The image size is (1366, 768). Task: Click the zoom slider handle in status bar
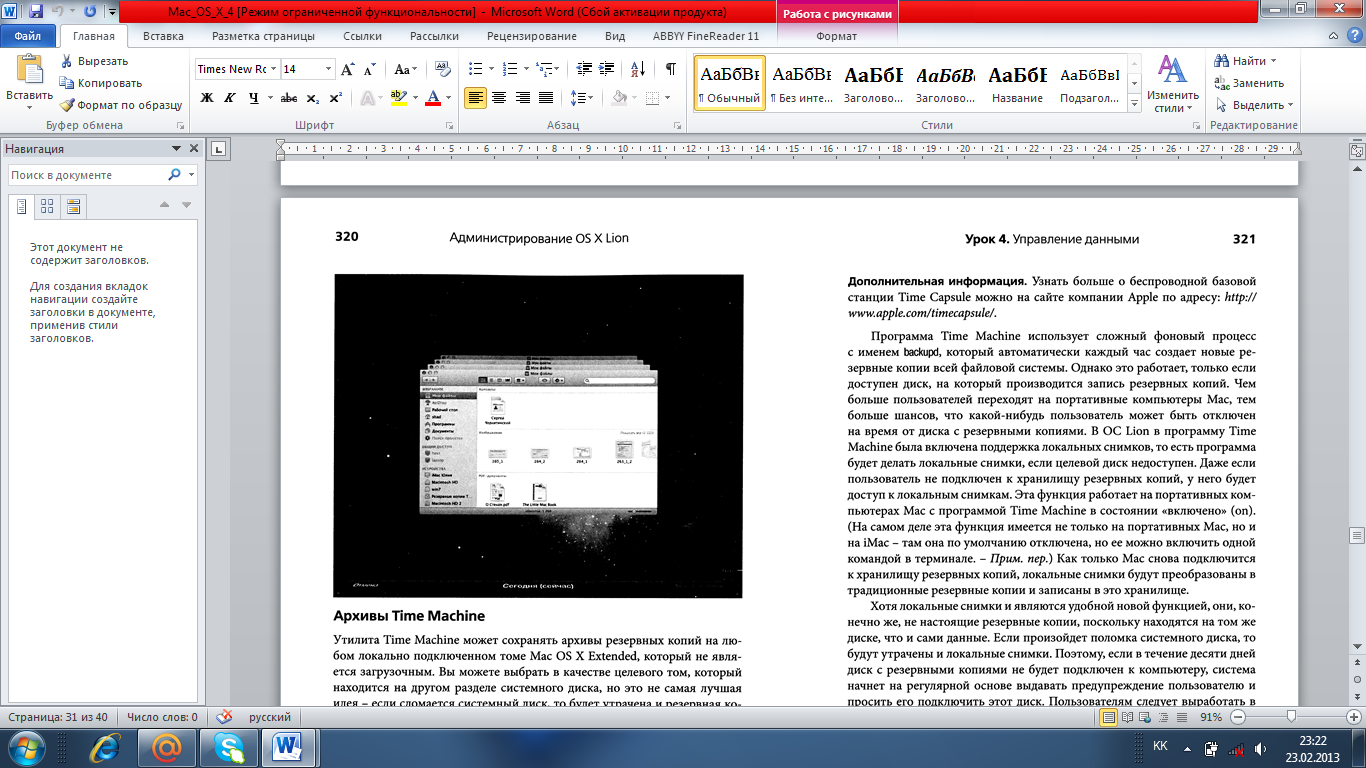pos(1292,717)
